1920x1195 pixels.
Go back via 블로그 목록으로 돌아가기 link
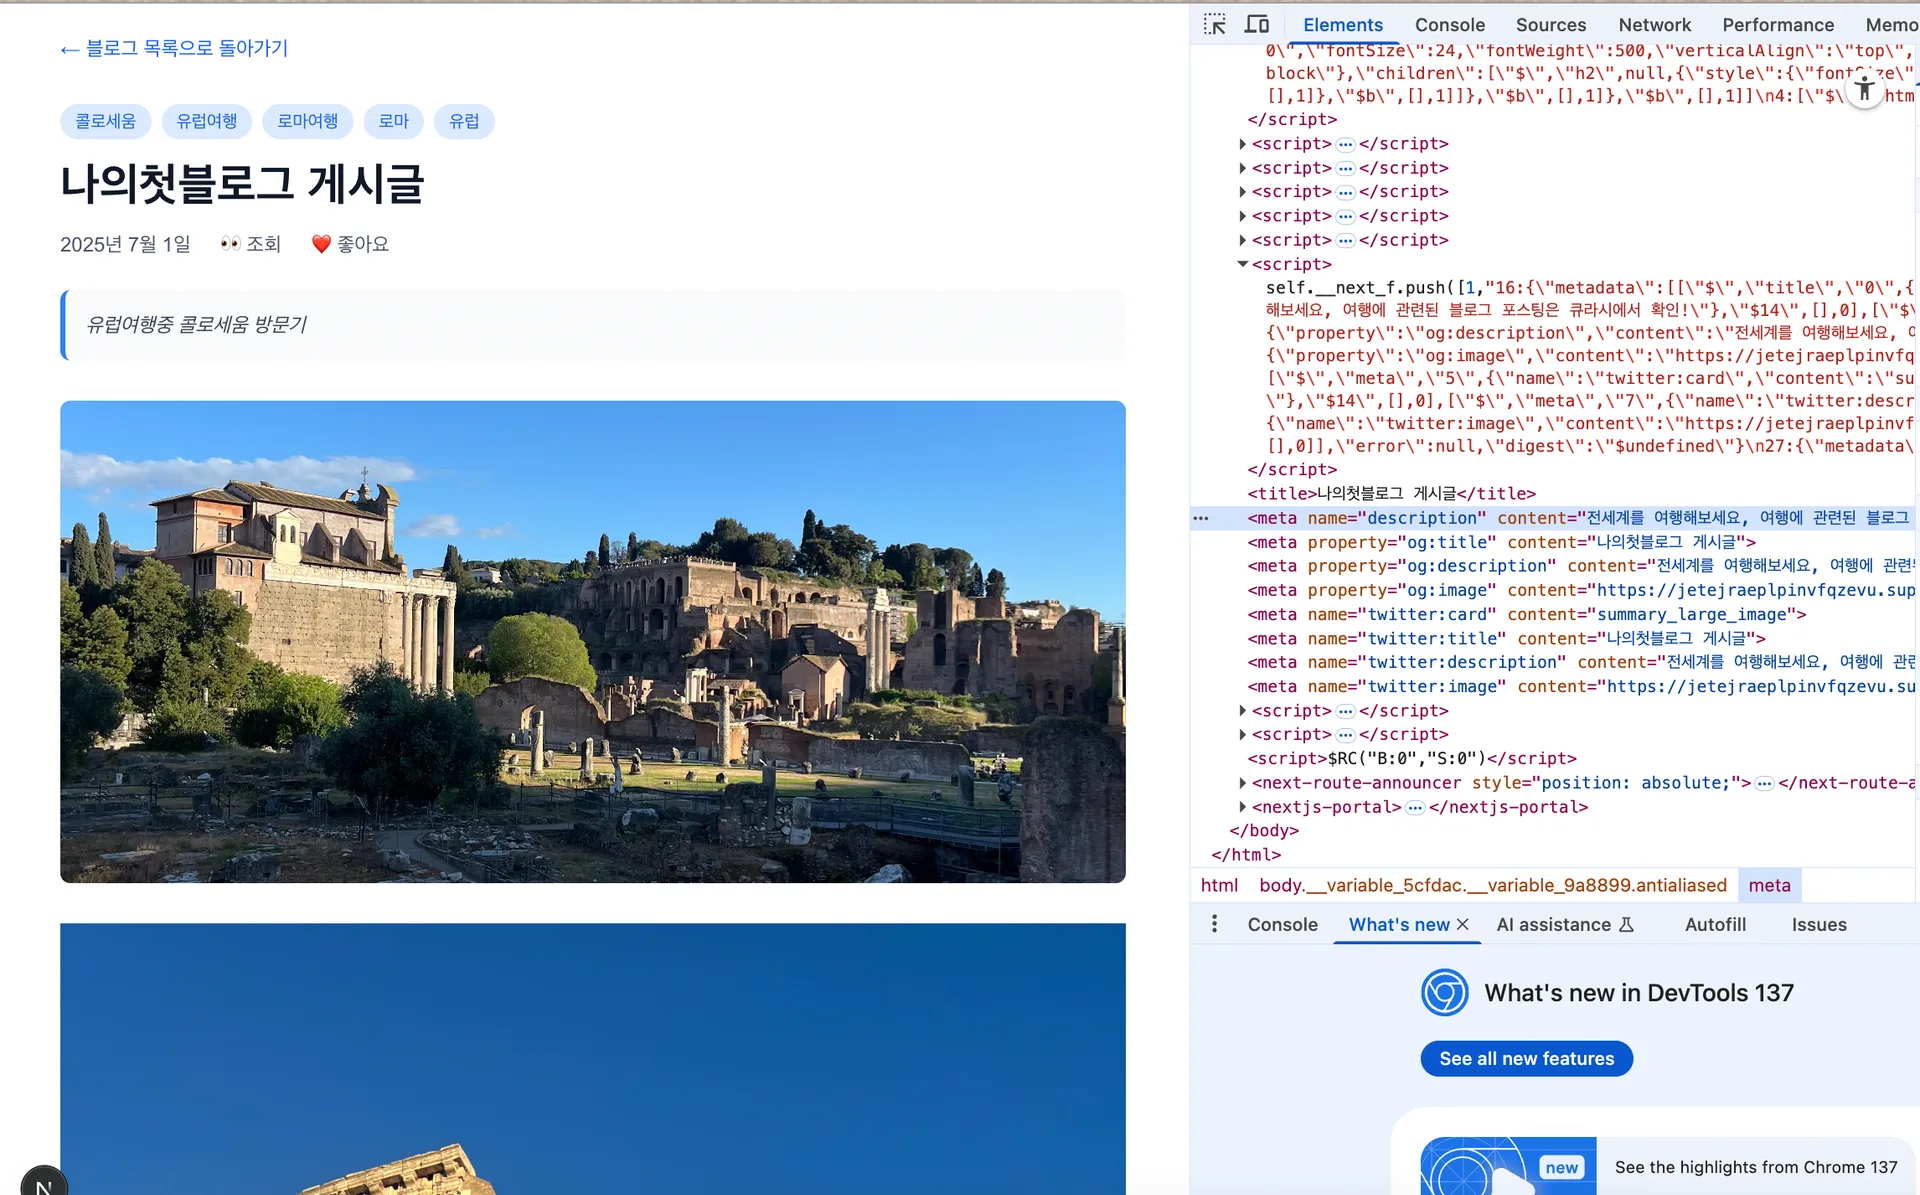pos(174,48)
